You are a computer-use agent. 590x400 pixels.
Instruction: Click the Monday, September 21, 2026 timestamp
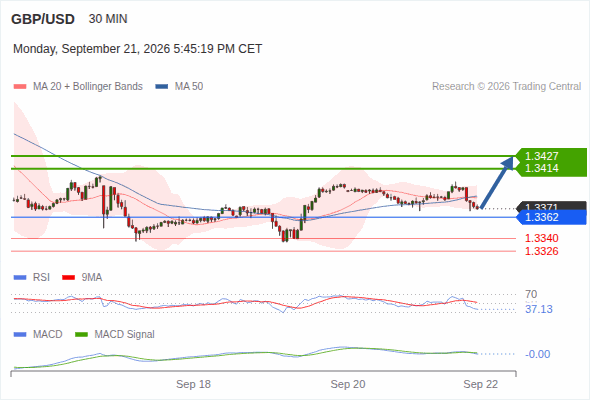pos(138,49)
